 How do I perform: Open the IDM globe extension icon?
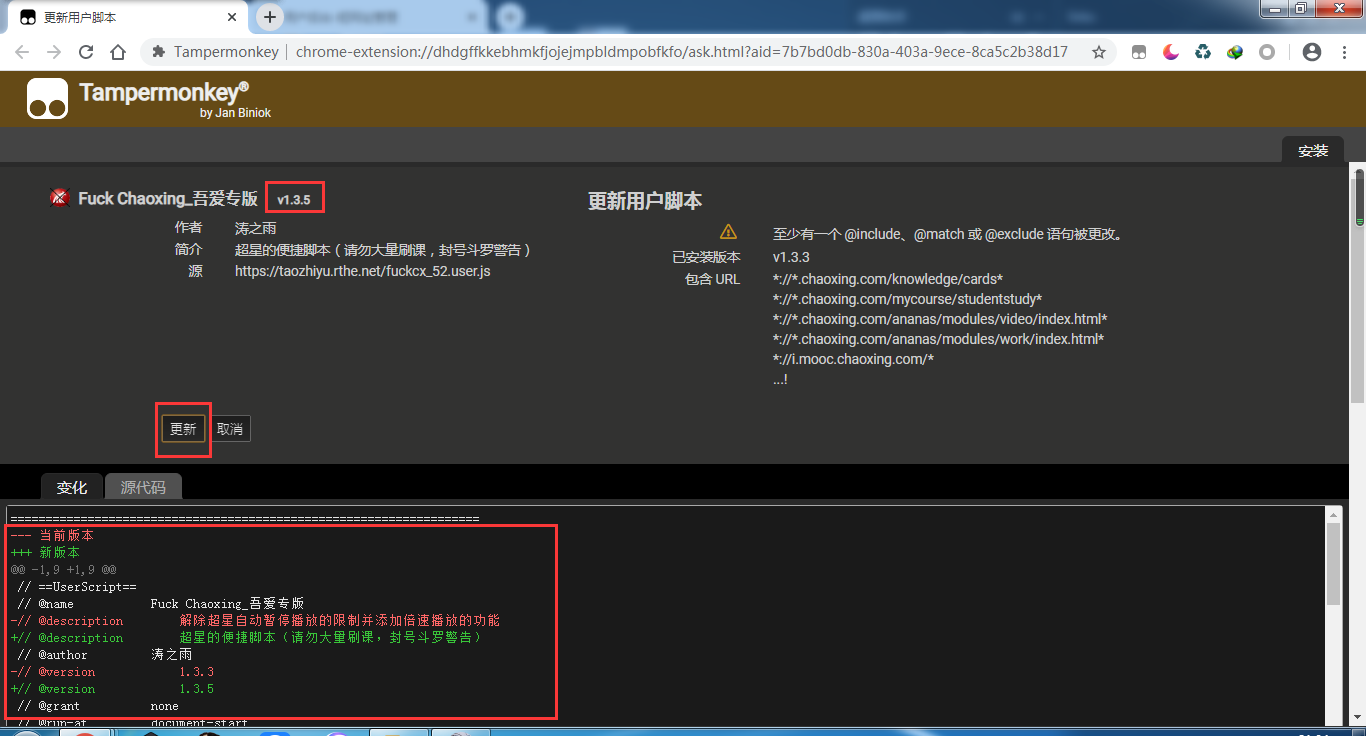(1235, 52)
